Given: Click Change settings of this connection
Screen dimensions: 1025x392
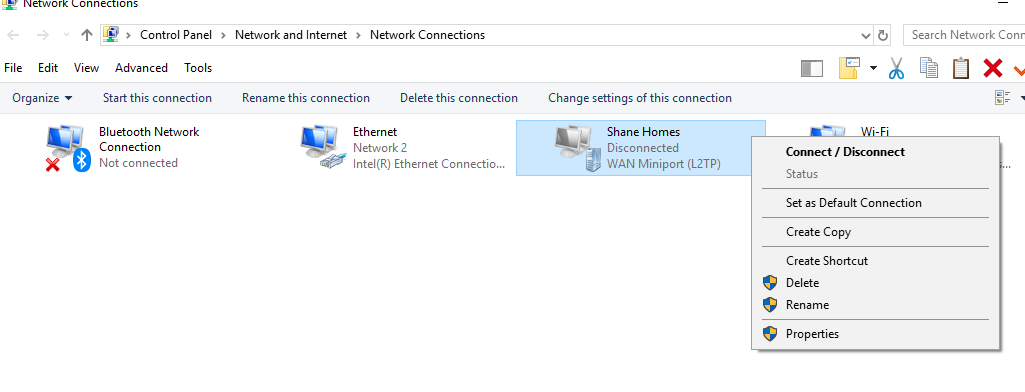Looking at the screenshot, I should click(640, 98).
